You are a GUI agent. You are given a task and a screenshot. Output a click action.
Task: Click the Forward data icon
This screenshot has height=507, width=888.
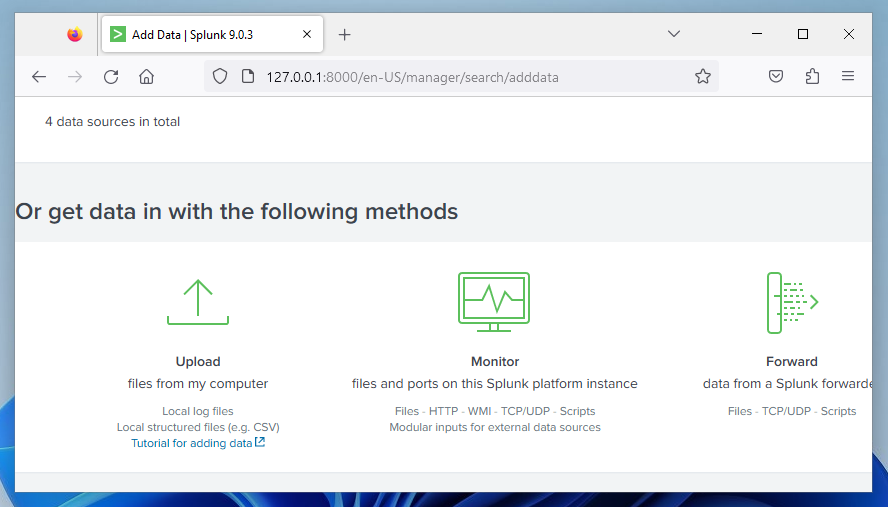pos(792,303)
